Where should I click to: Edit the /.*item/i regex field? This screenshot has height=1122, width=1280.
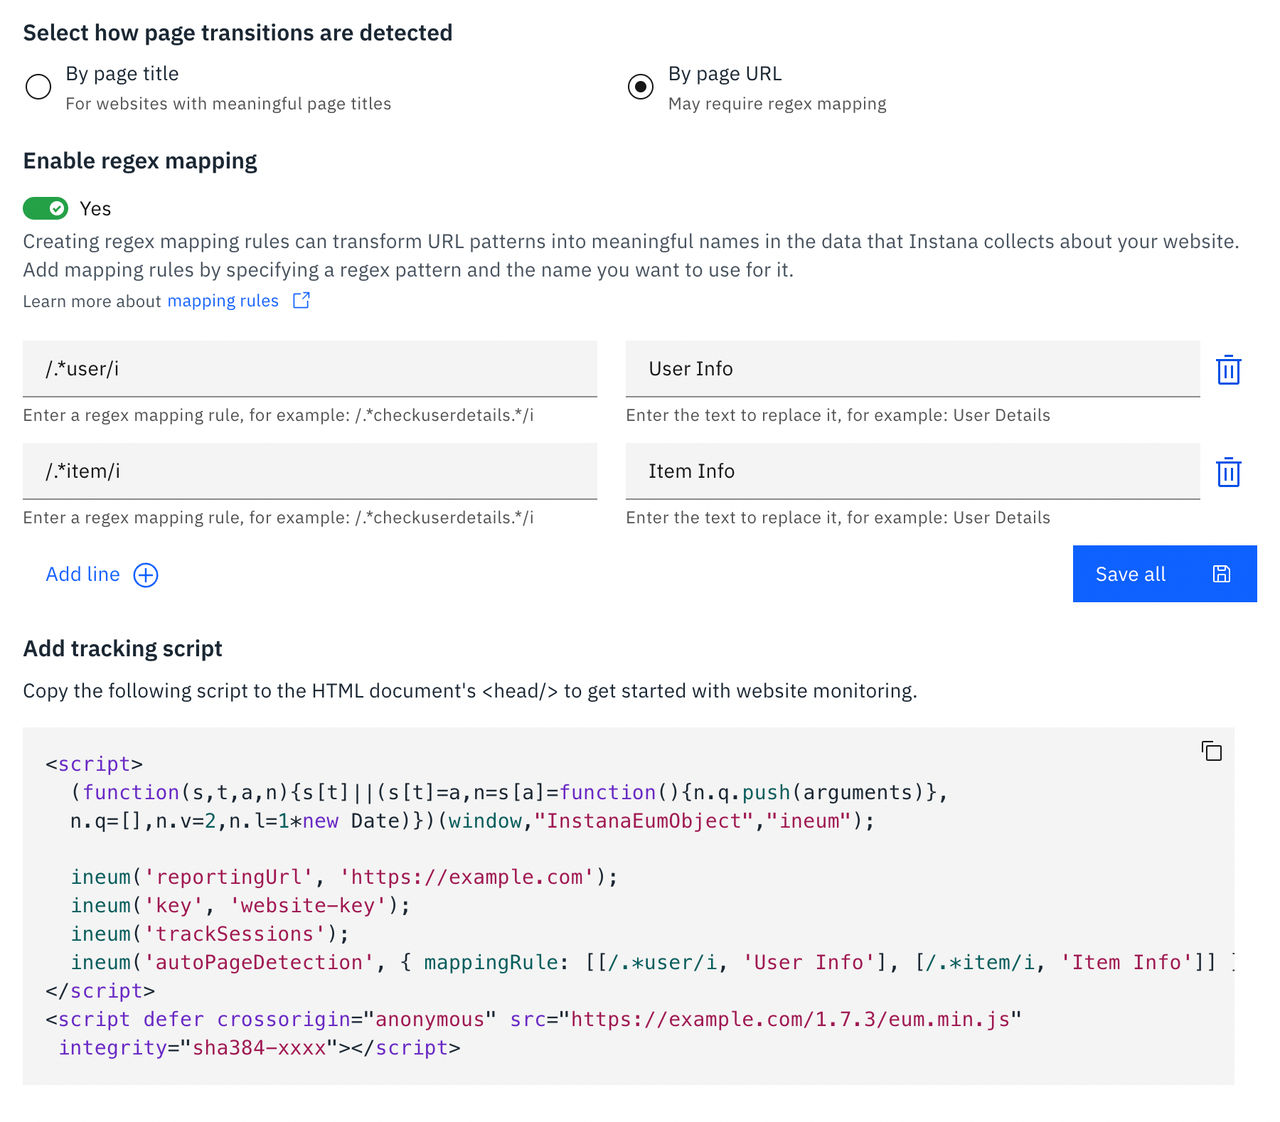pos(310,471)
